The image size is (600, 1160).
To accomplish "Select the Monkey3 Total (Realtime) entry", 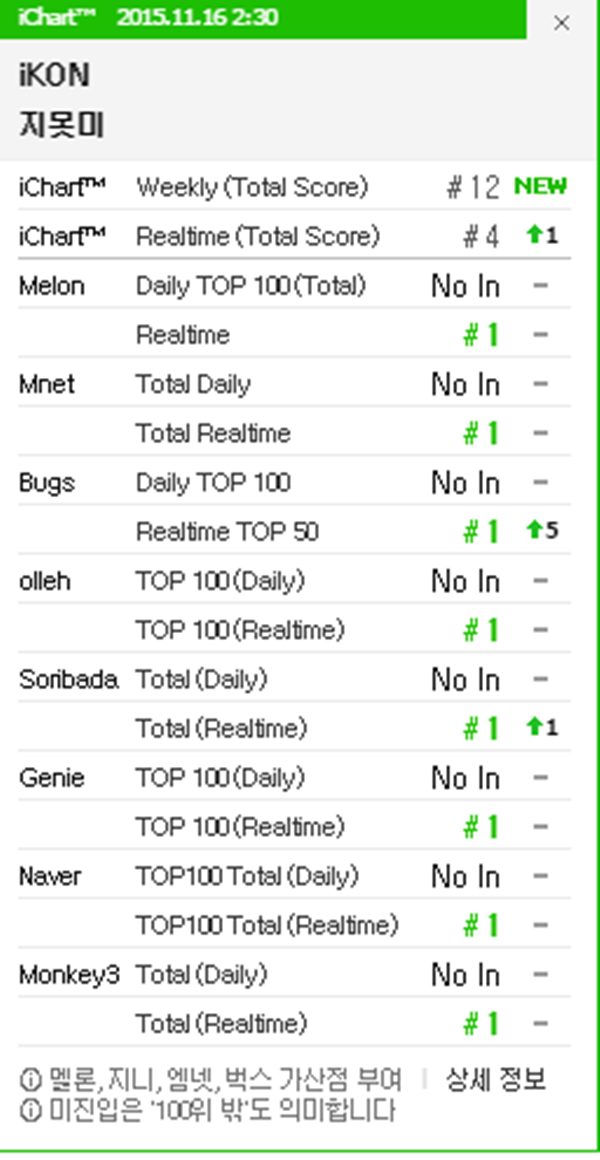I will pyautogui.click(x=221, y=1023).
